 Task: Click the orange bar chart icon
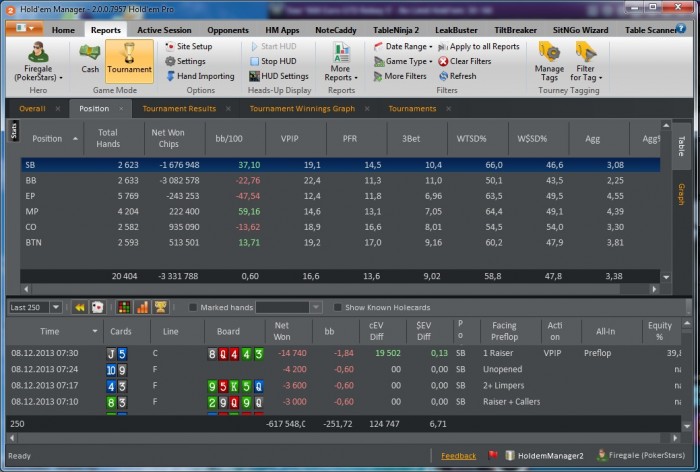click(142, 307)
